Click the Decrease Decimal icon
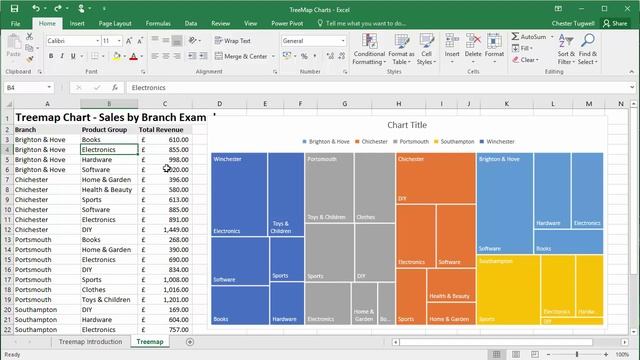The width and height of the screenshot is (640, 360). (x=342, y=56)
